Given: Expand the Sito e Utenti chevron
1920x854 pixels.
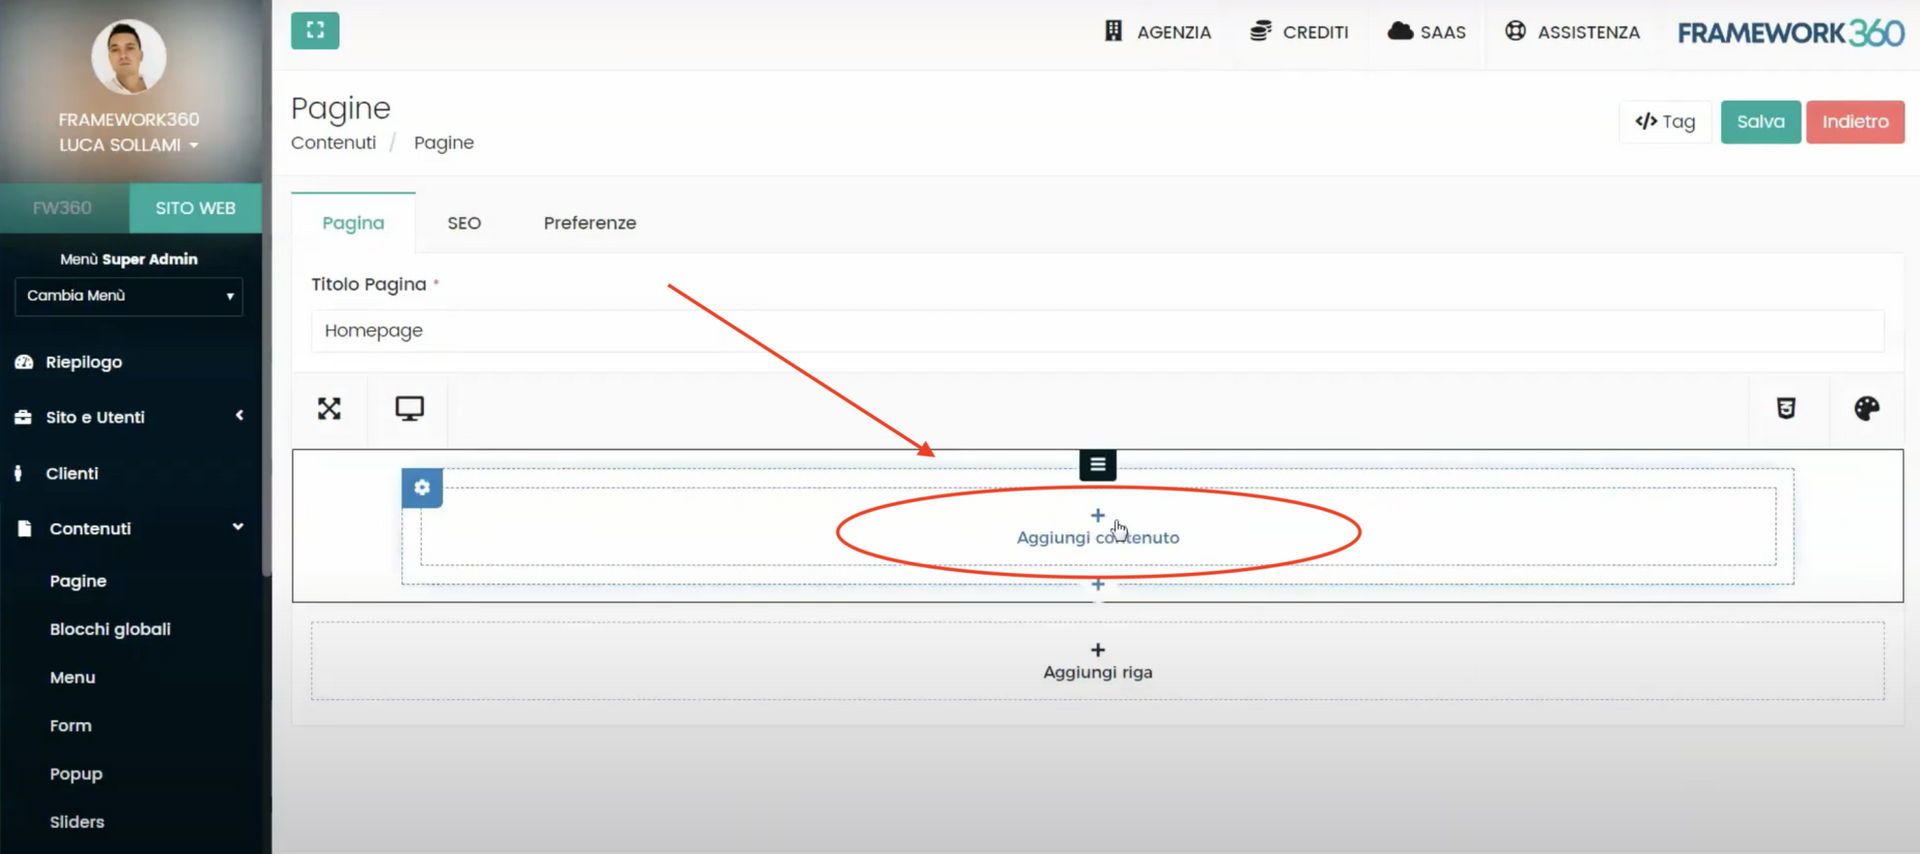Looking at the screenshot, I should pos(239,415).
